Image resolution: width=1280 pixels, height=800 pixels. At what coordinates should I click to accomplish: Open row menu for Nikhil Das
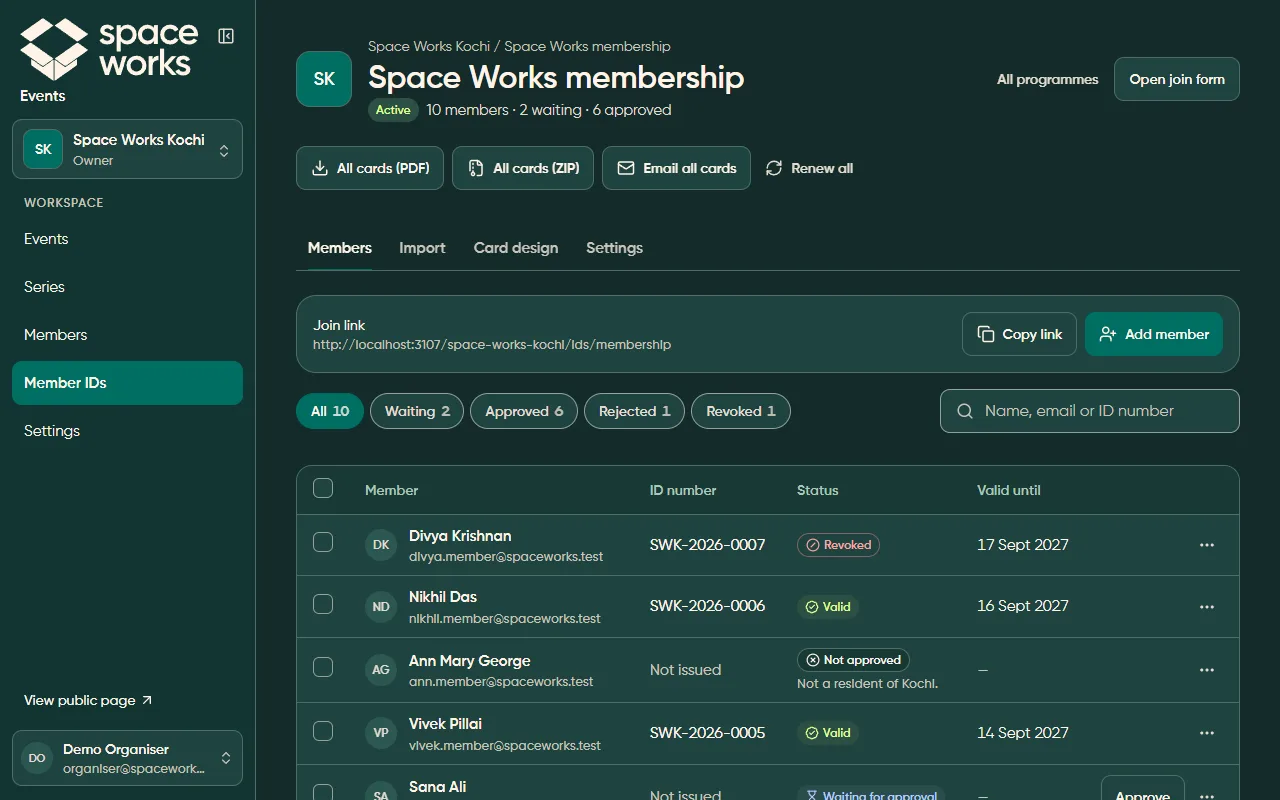point(1207,607)
